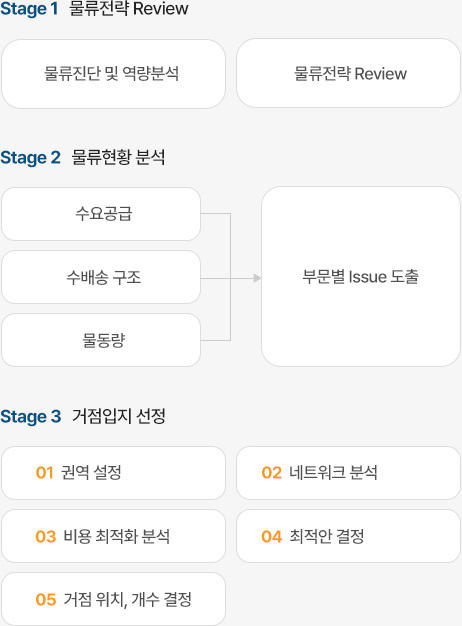Click the Stage 2 heading label
Viewport: 462px width, 626px height.
(30, 157)
